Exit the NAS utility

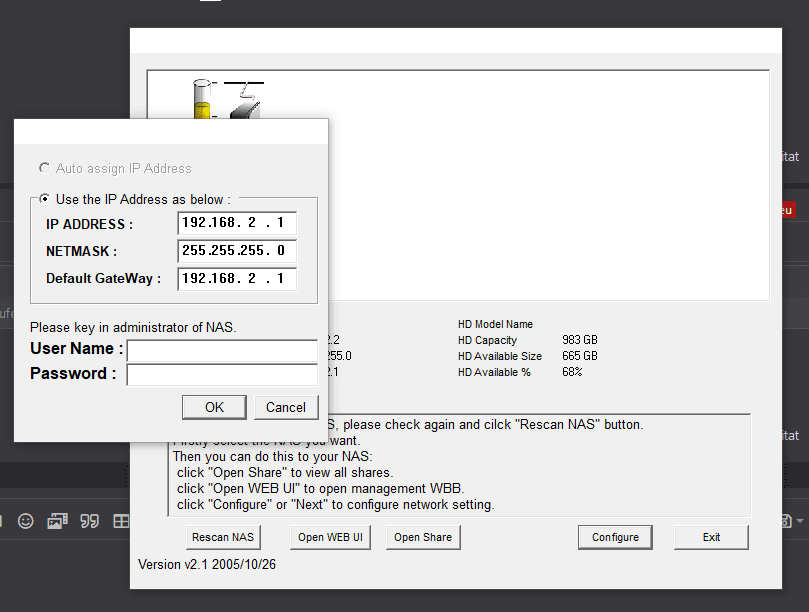[x=711, y=537]
